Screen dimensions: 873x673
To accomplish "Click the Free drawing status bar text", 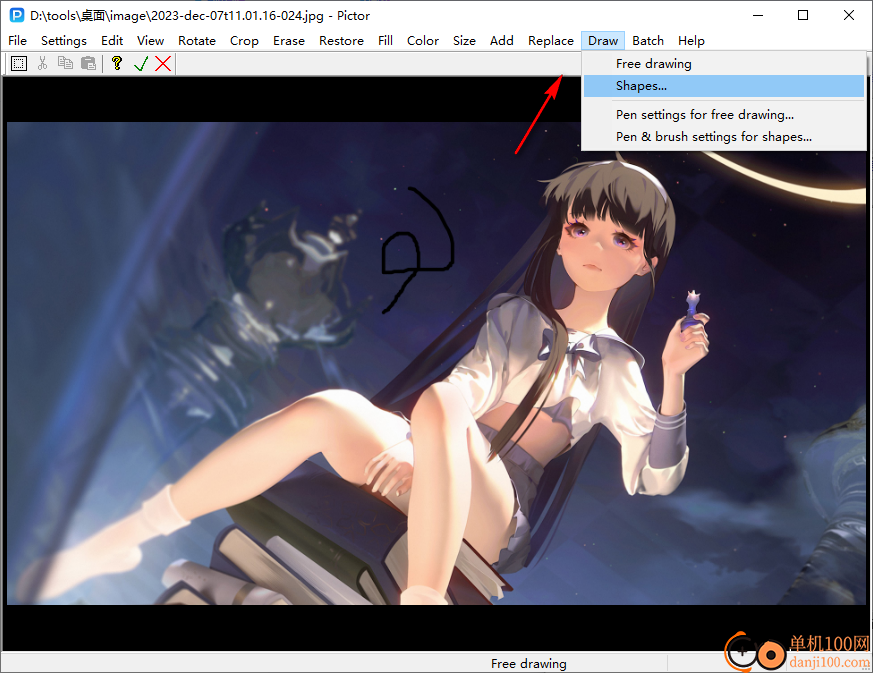I will click(528, 664).
